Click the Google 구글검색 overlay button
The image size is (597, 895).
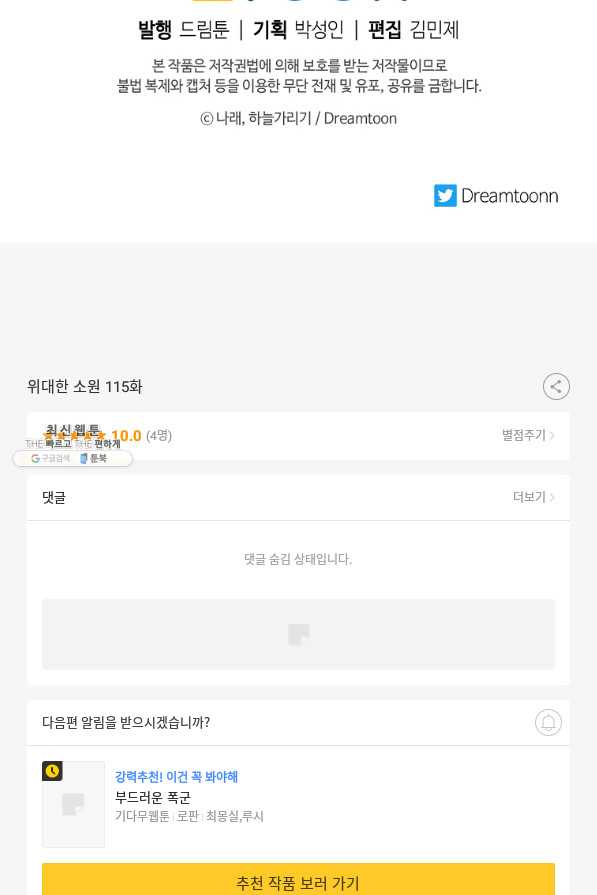(50, 458)
